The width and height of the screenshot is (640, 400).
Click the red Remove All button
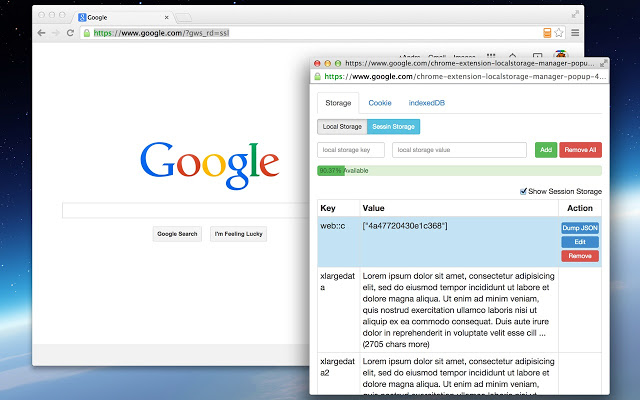580,150
